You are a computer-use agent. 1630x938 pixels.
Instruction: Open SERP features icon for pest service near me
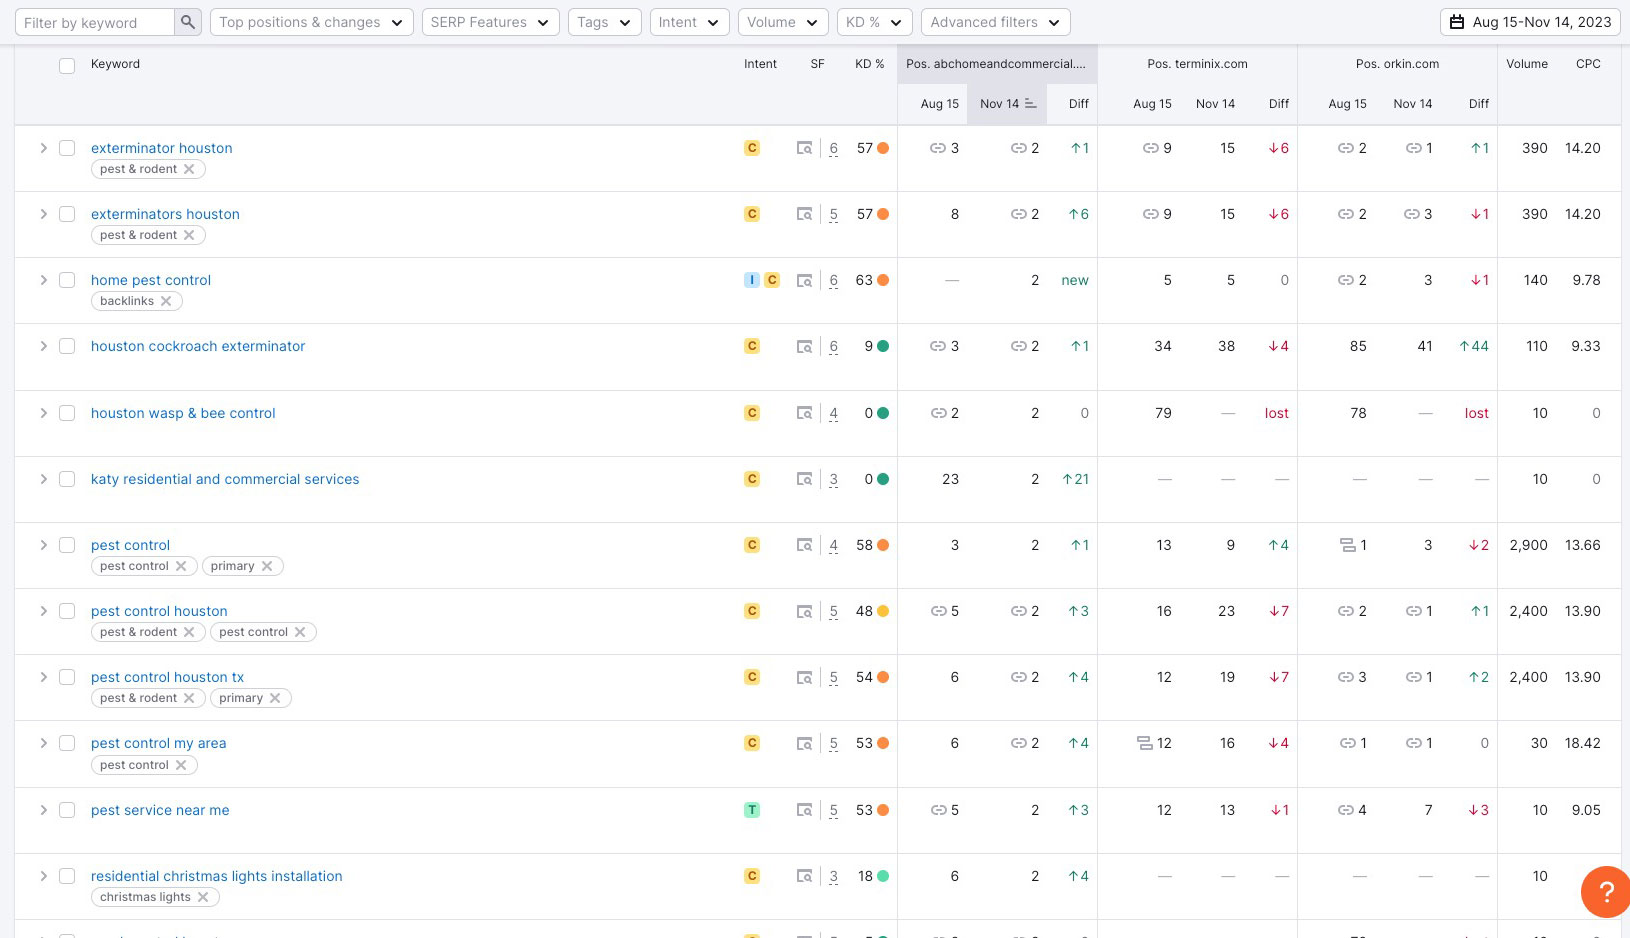(804, 810)
